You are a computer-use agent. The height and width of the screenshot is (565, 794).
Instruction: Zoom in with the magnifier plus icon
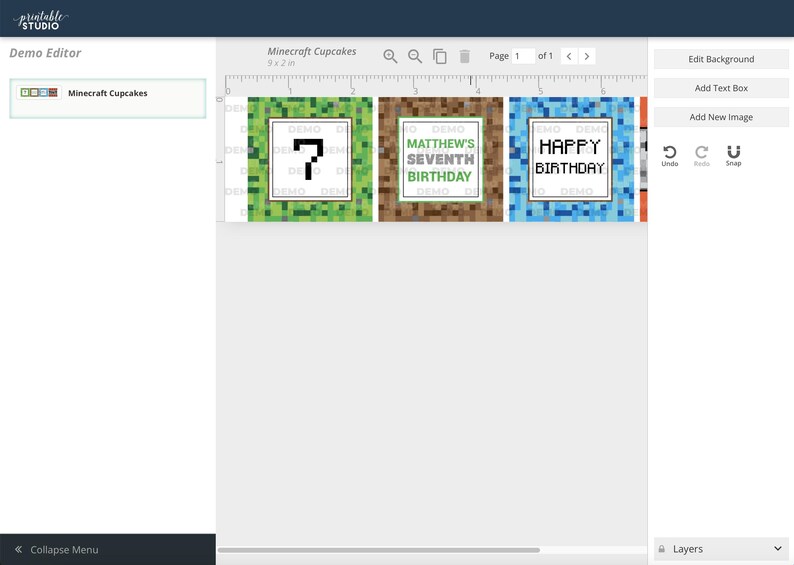tap(390, 56)
